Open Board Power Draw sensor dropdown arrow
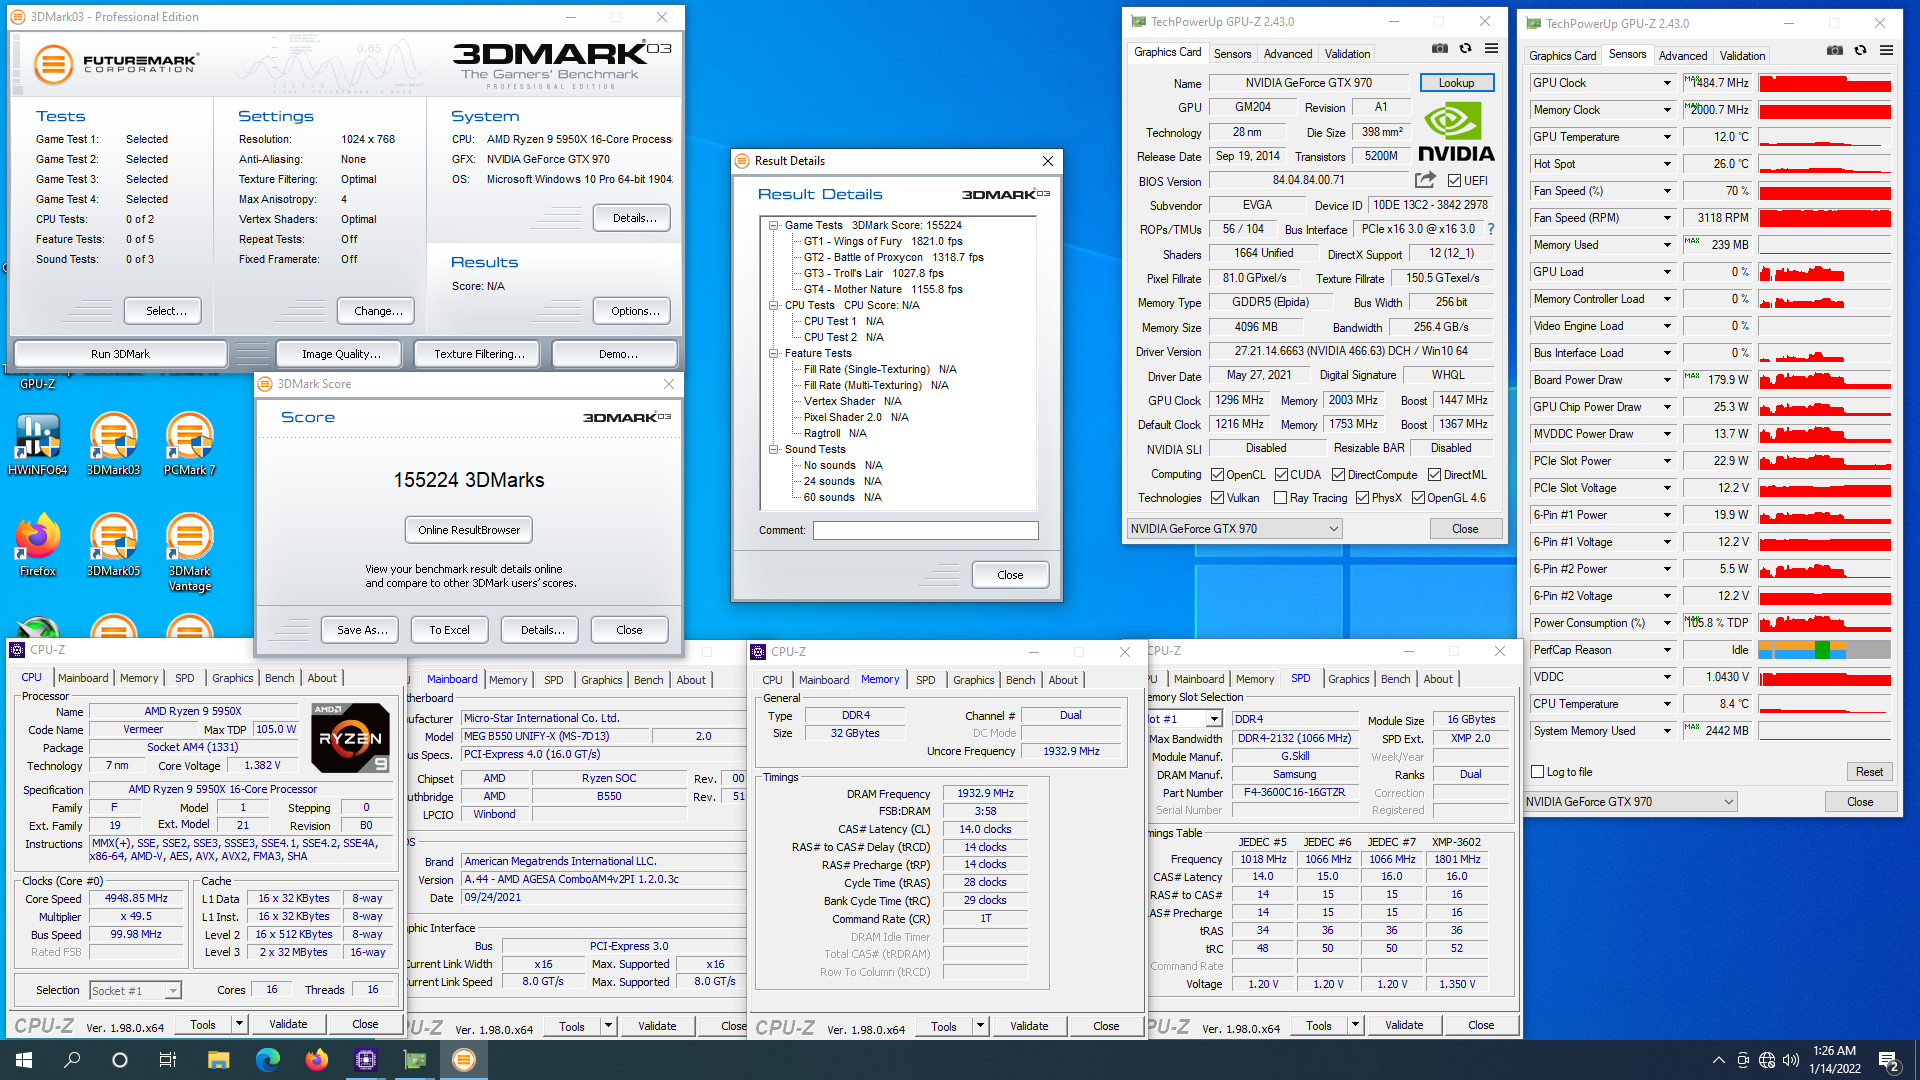This screenshot has width=1920, height=1080. pos(1667,380)
